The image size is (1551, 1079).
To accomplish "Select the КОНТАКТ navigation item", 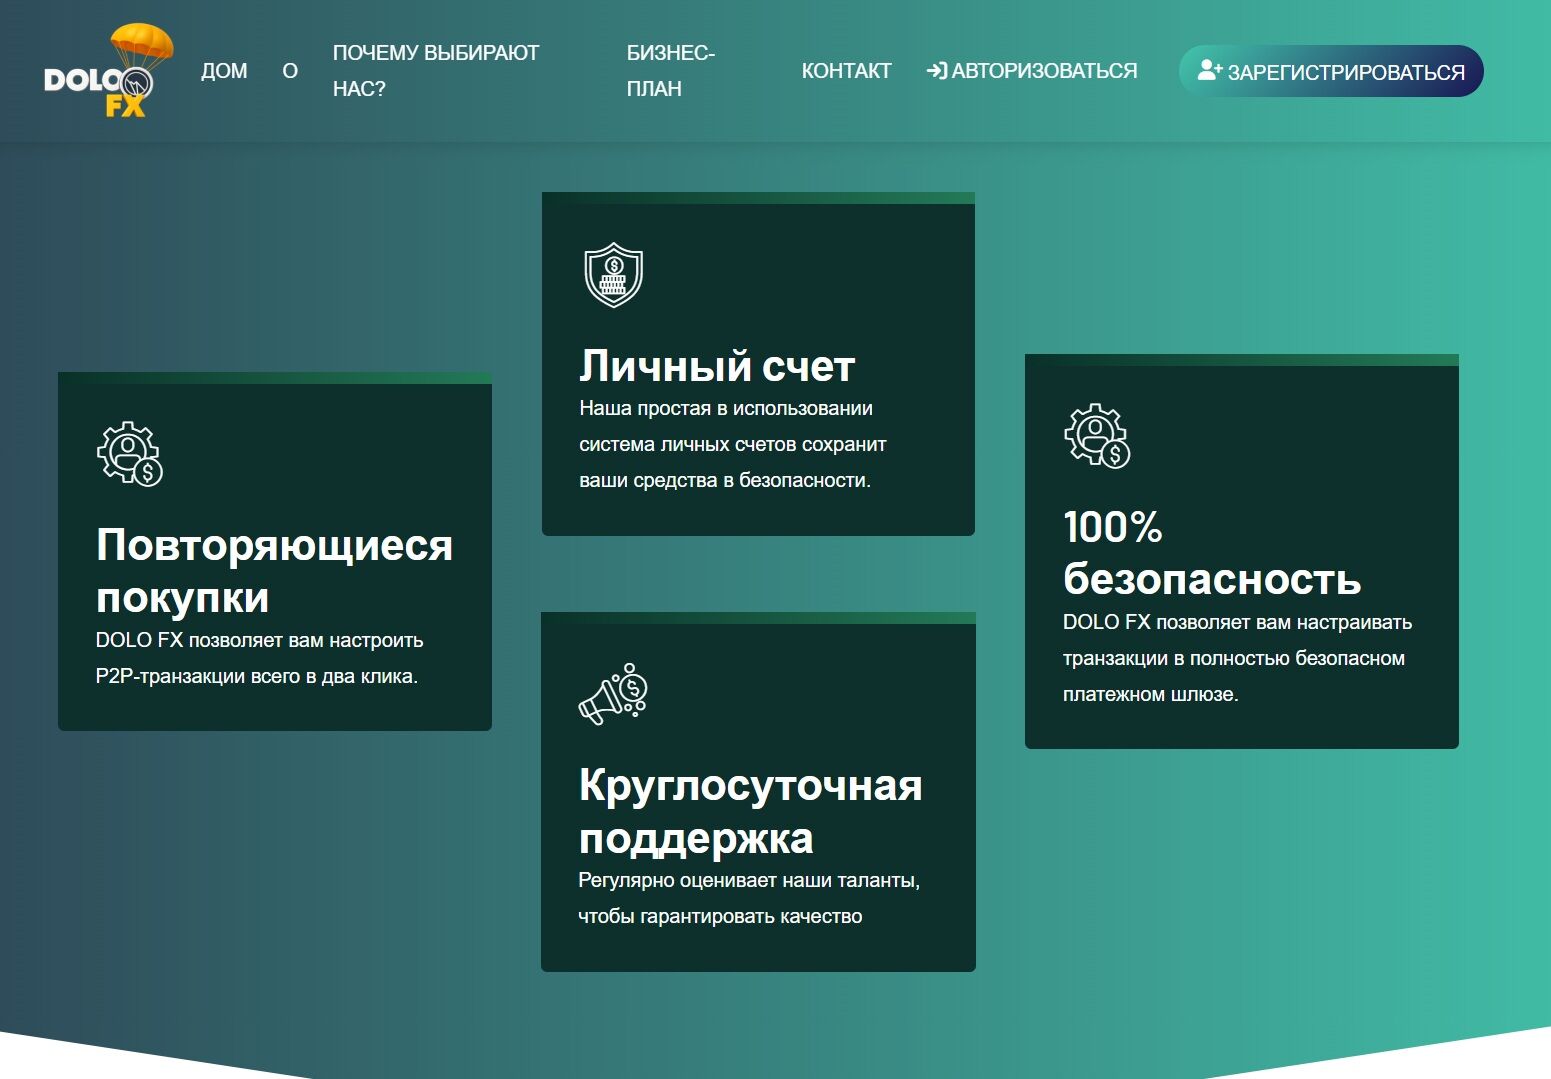I will coord(846,70).
